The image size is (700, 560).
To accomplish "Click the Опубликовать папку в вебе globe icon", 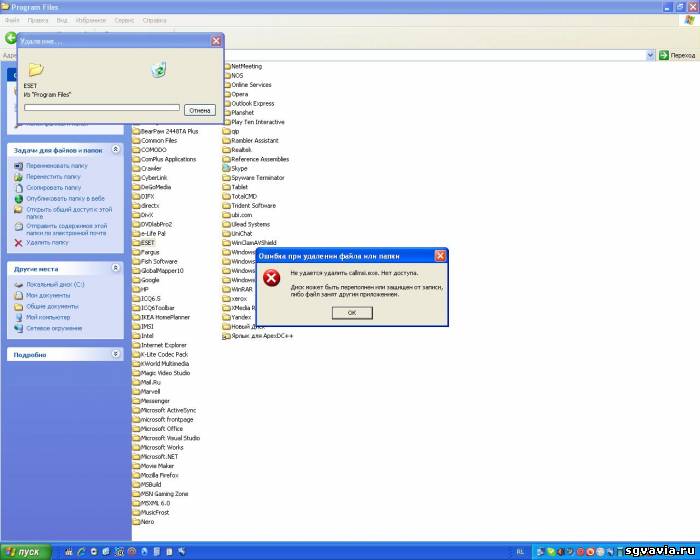I will coord(18,199).
